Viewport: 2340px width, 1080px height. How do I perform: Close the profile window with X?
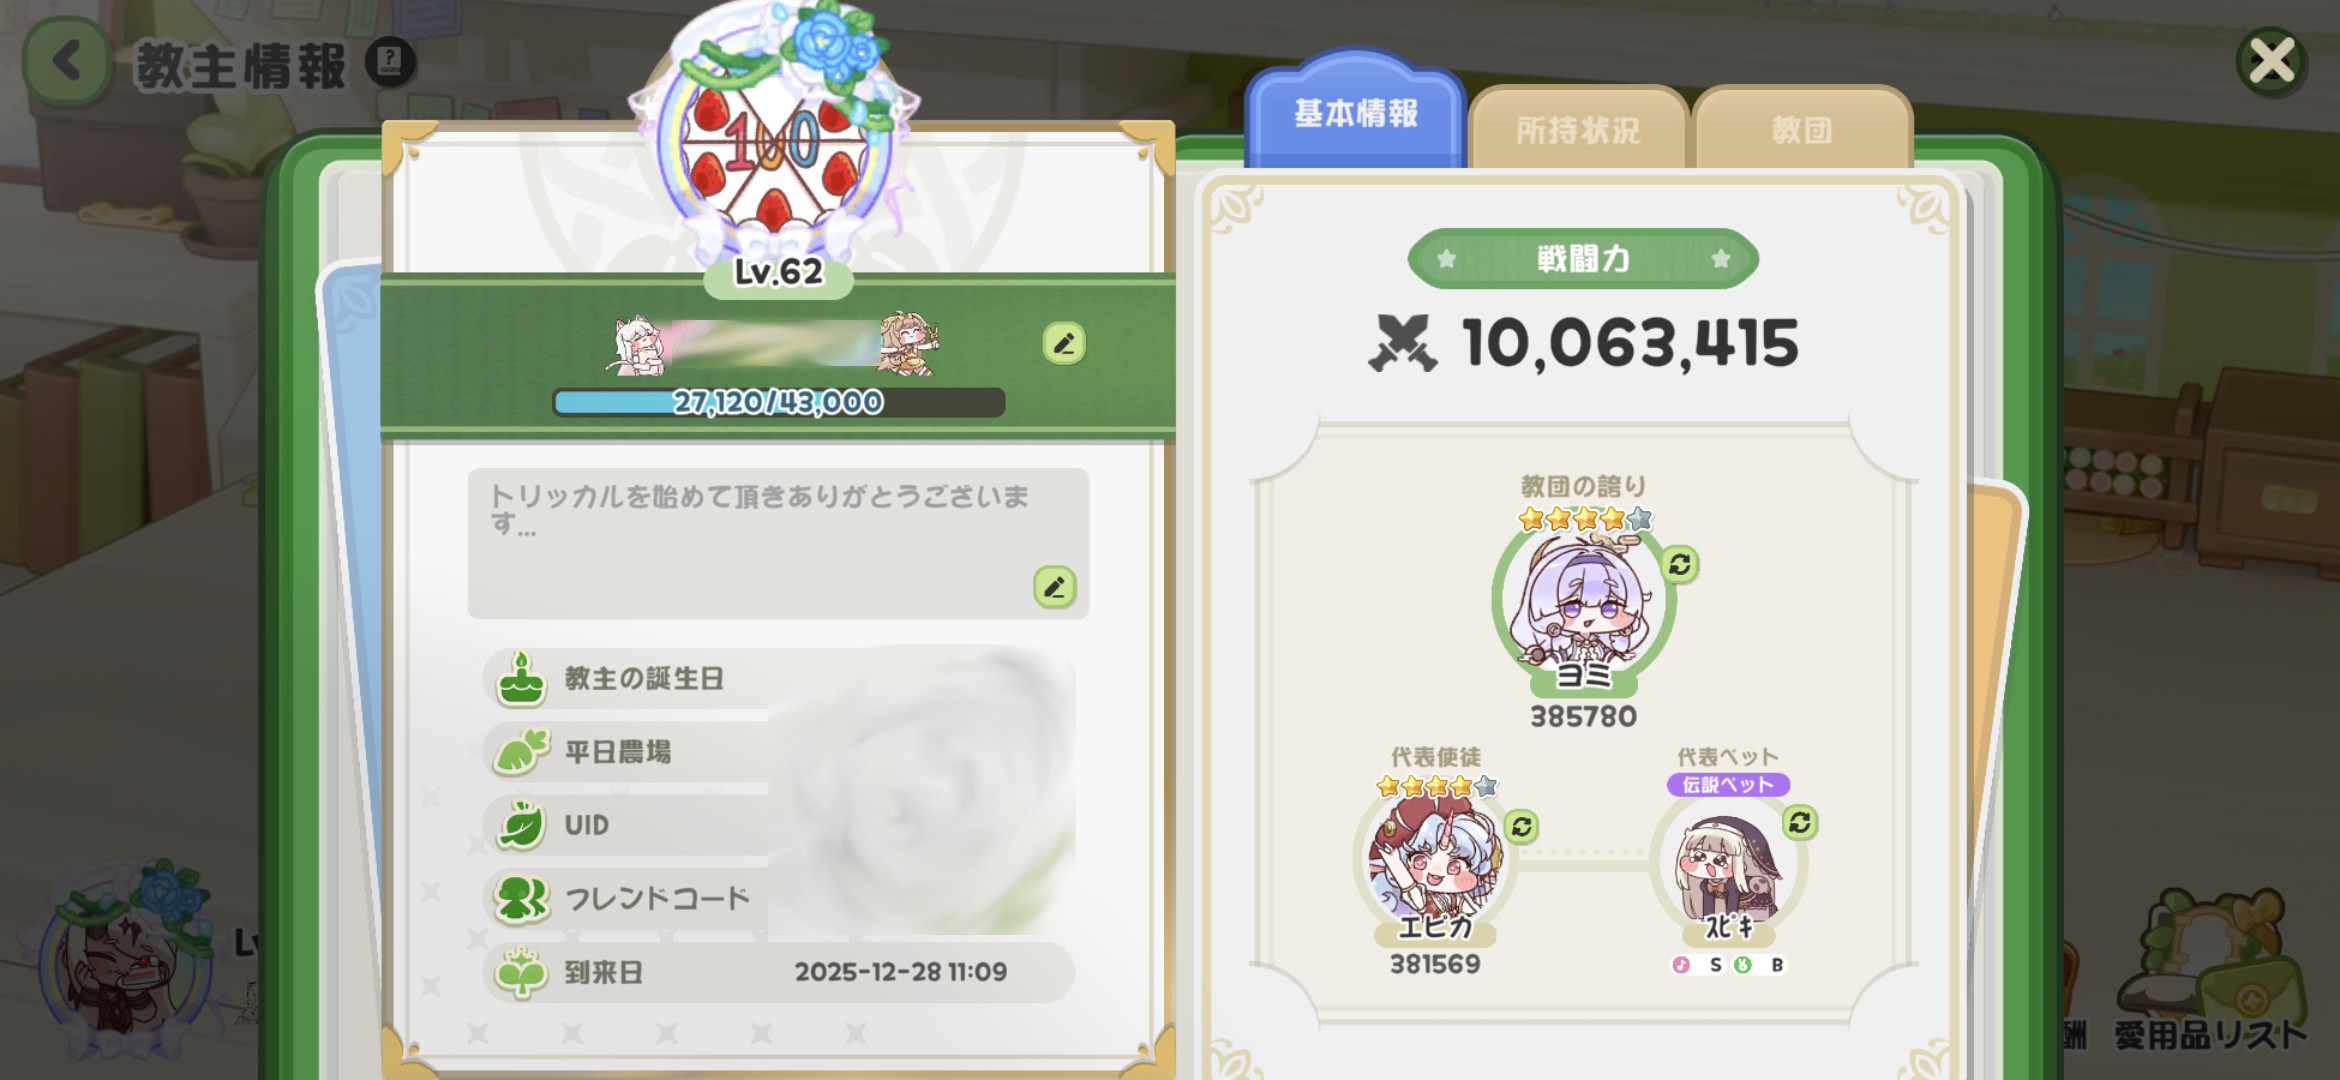2272,62
